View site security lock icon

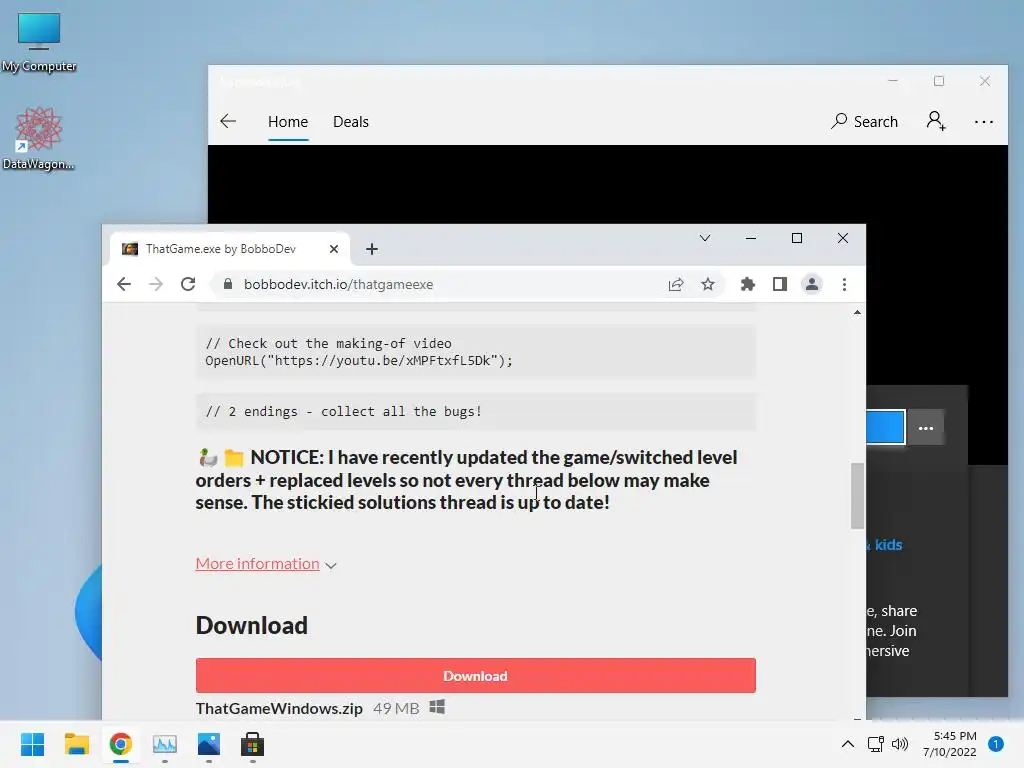click(x=227, y=284)
